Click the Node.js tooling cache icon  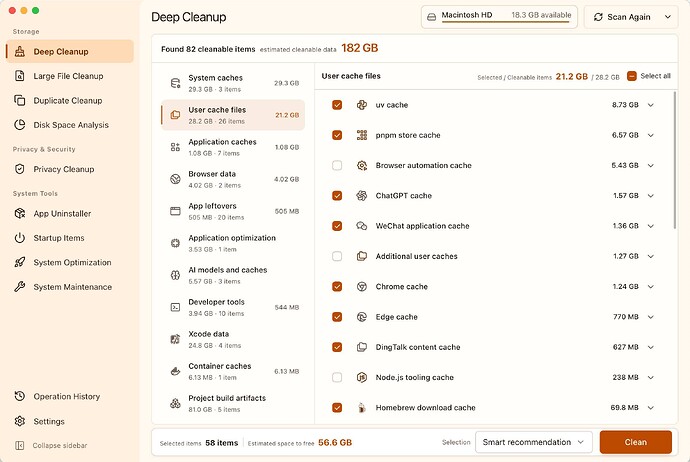coord(362,377)
